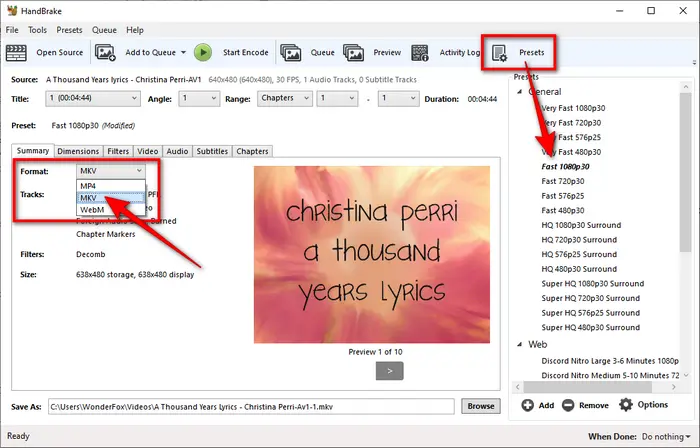Viewport: 700px width, 448px height.
Task: Click the gear icon beside Options
Action: click(x=625, y=405)
